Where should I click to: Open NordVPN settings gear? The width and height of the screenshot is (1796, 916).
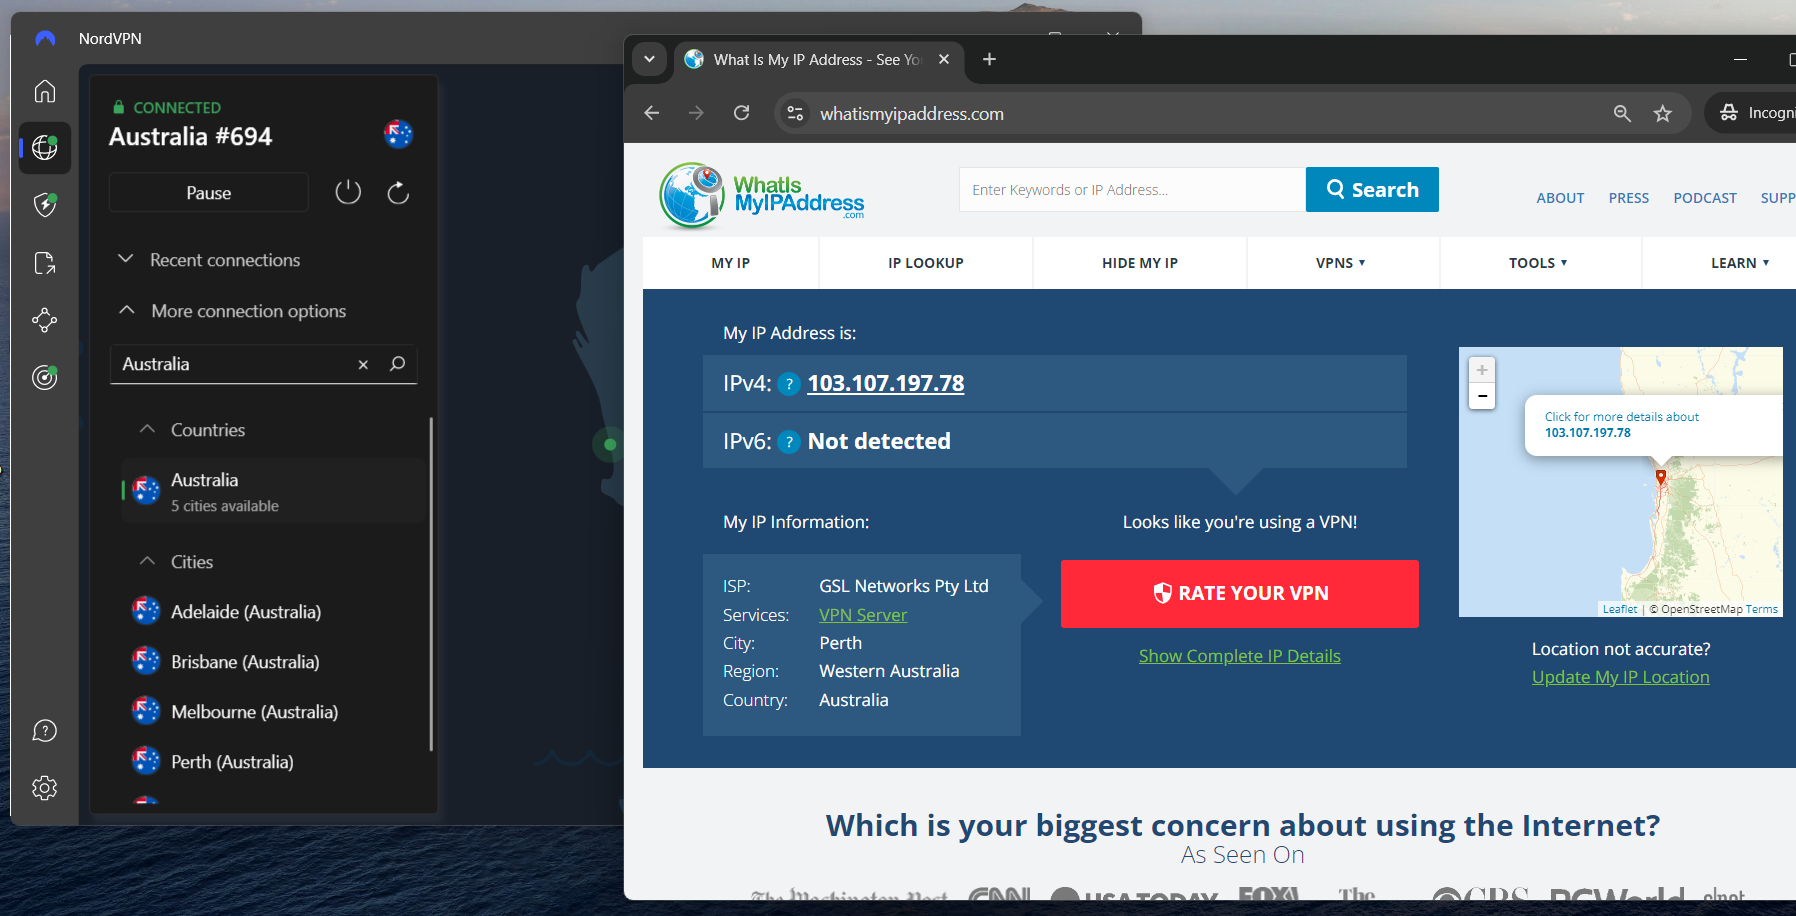pyautogui.click(x=44, y=787)
